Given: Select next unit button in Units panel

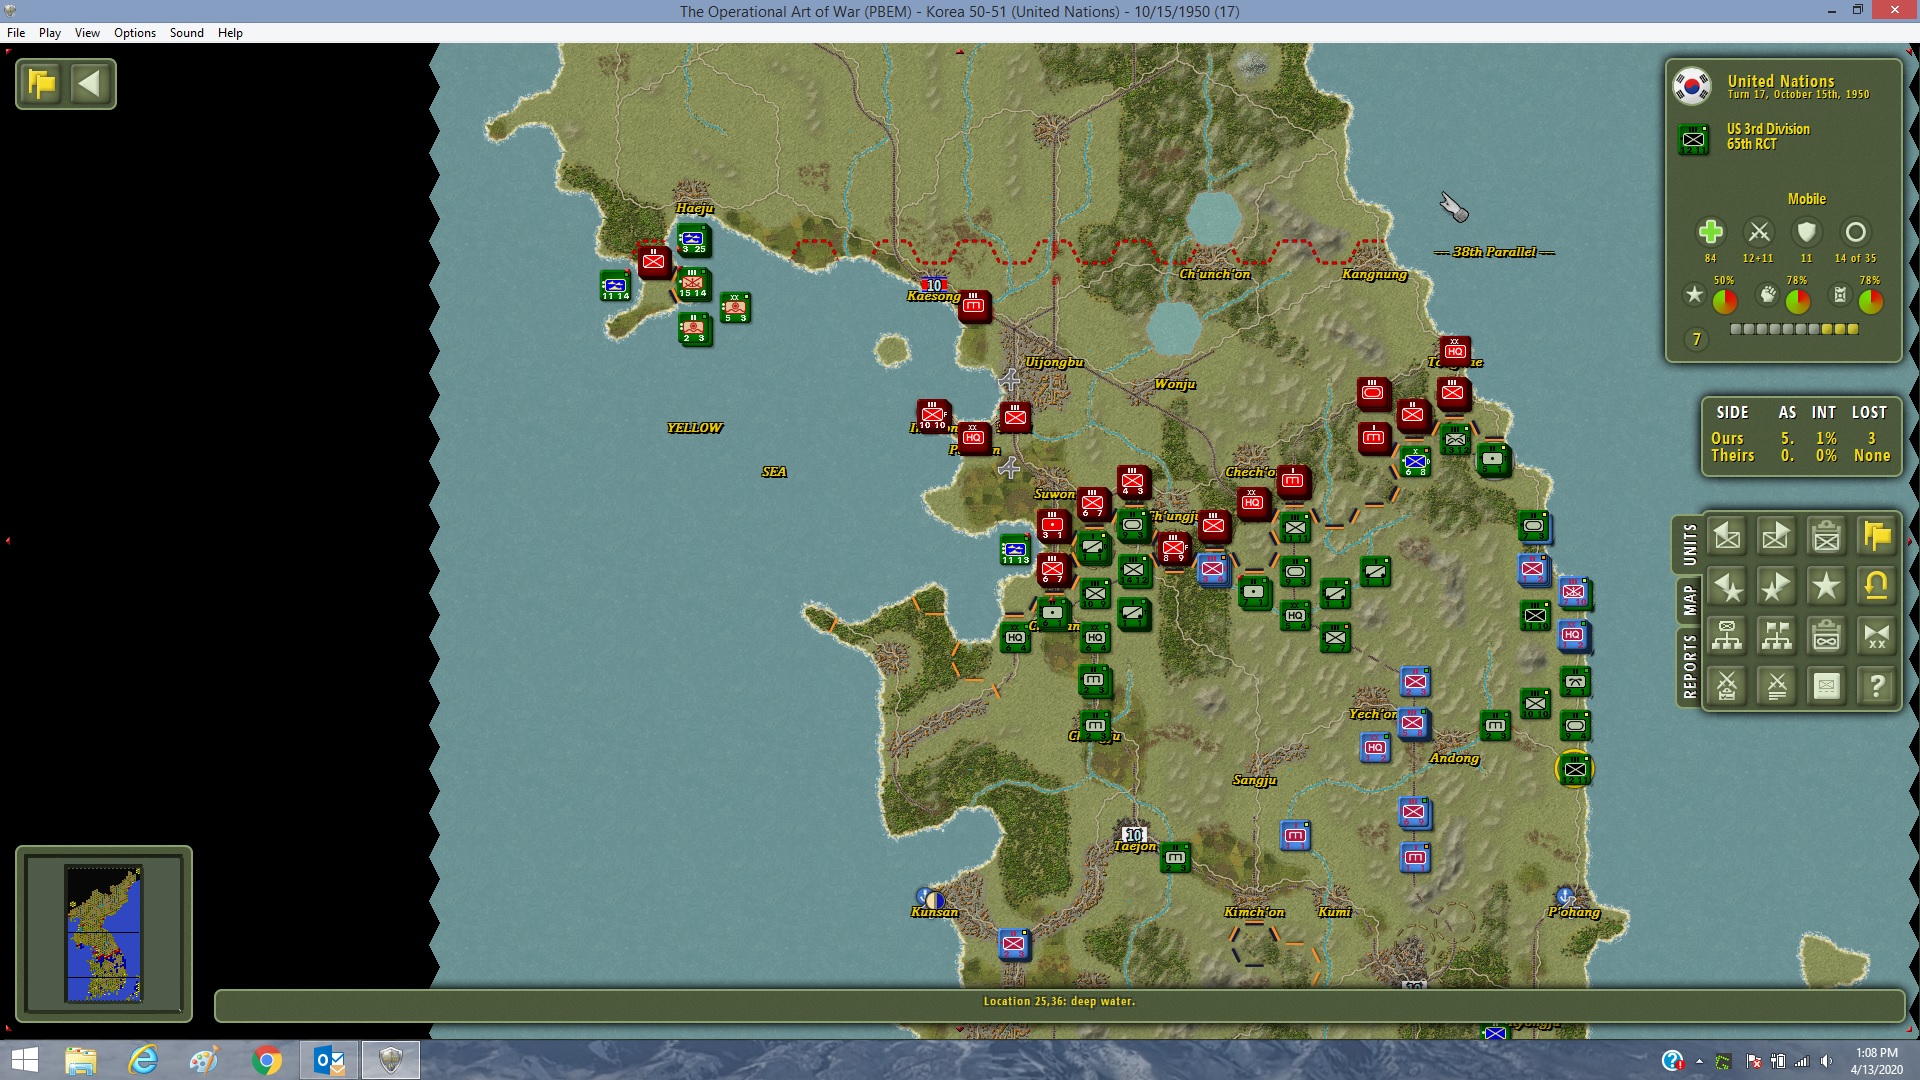Looking at the screenshot, I should pyautogui.click(x=1777, y=536).
